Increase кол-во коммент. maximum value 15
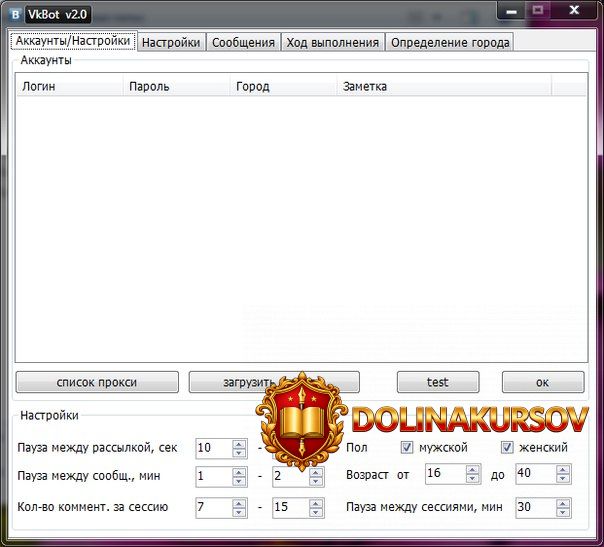 coord(315,503)
